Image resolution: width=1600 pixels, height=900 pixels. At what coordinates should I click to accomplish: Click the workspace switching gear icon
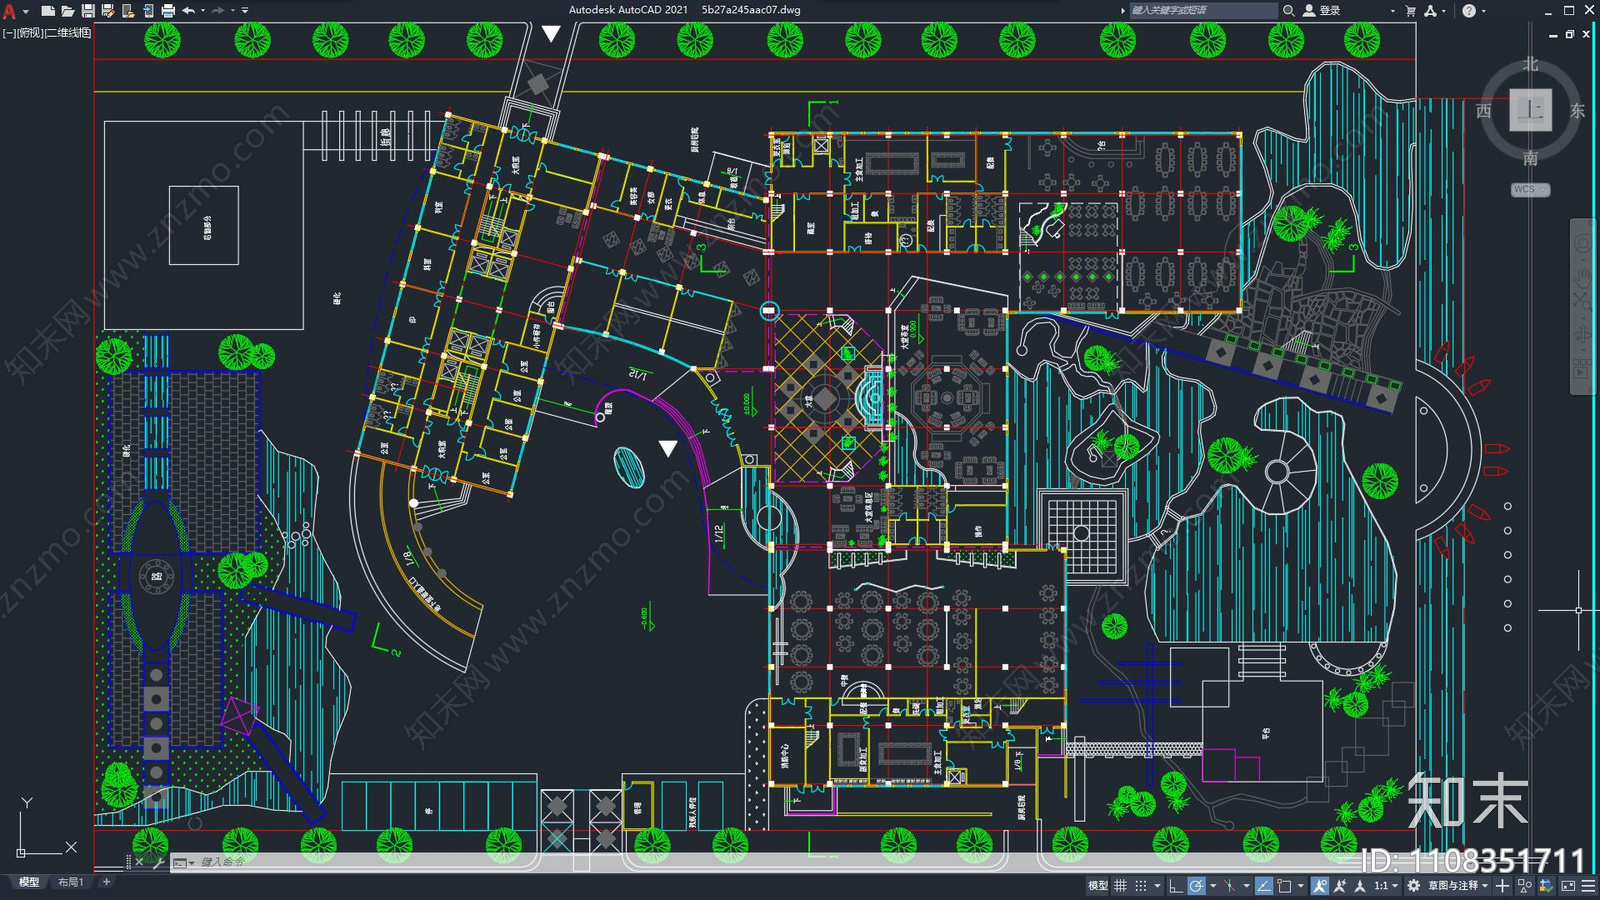pyautogui.click(x=1413, y=886)
